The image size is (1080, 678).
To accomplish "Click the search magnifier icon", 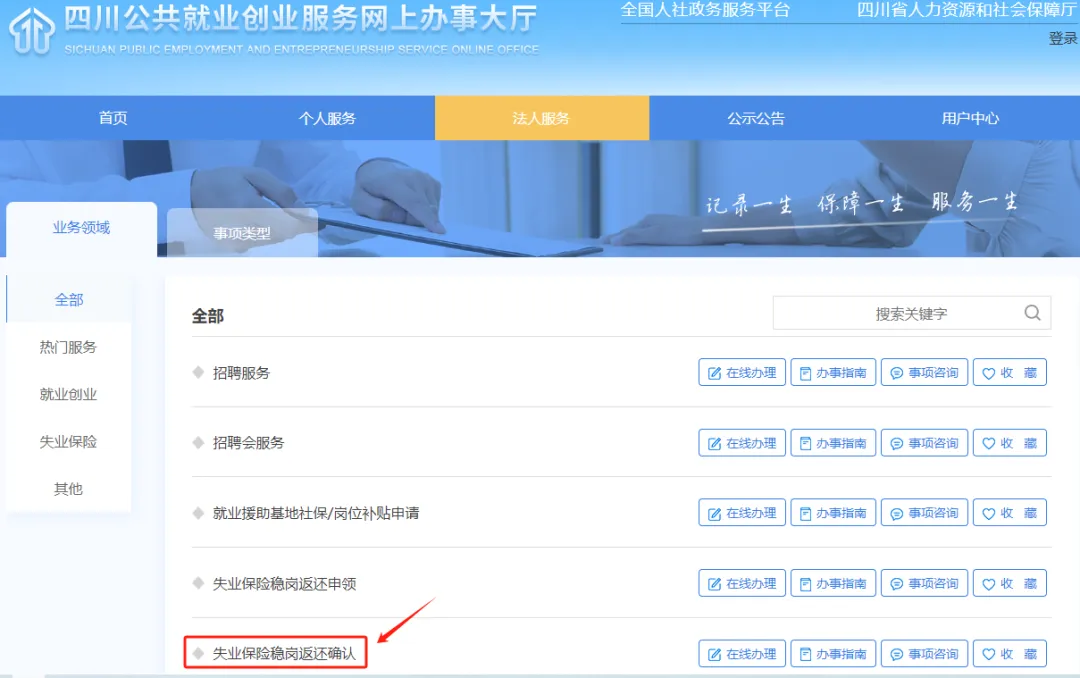I will click(1032, 312).
